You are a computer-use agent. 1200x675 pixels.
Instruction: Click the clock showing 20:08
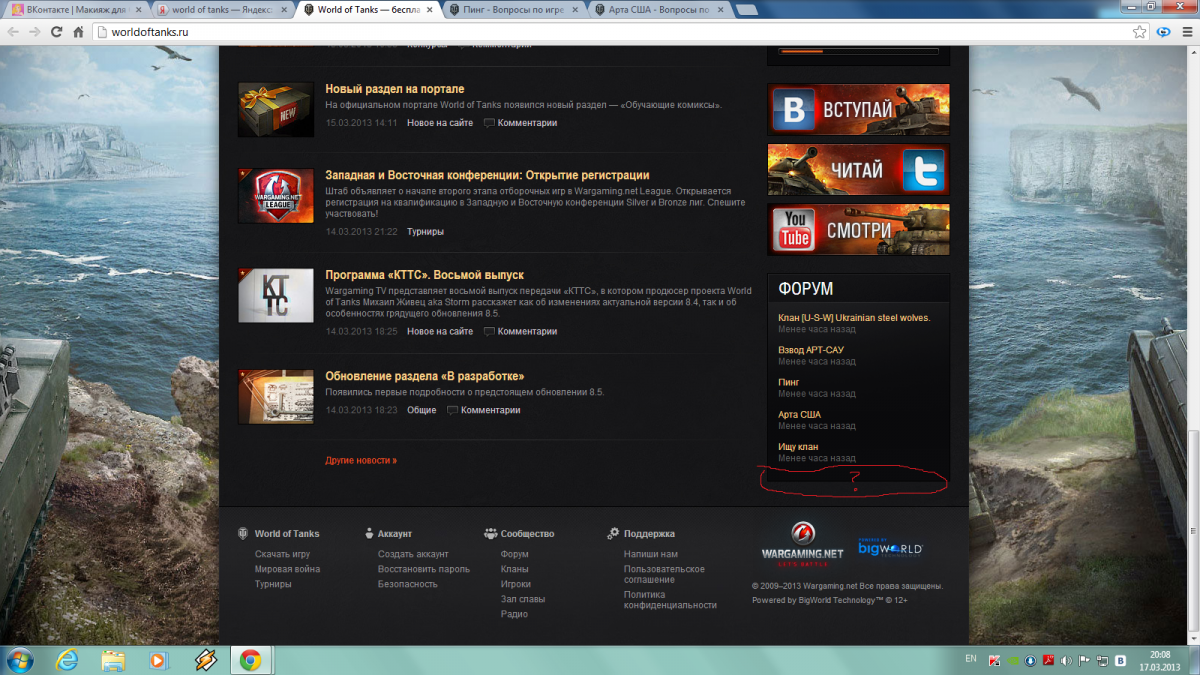1159,654
